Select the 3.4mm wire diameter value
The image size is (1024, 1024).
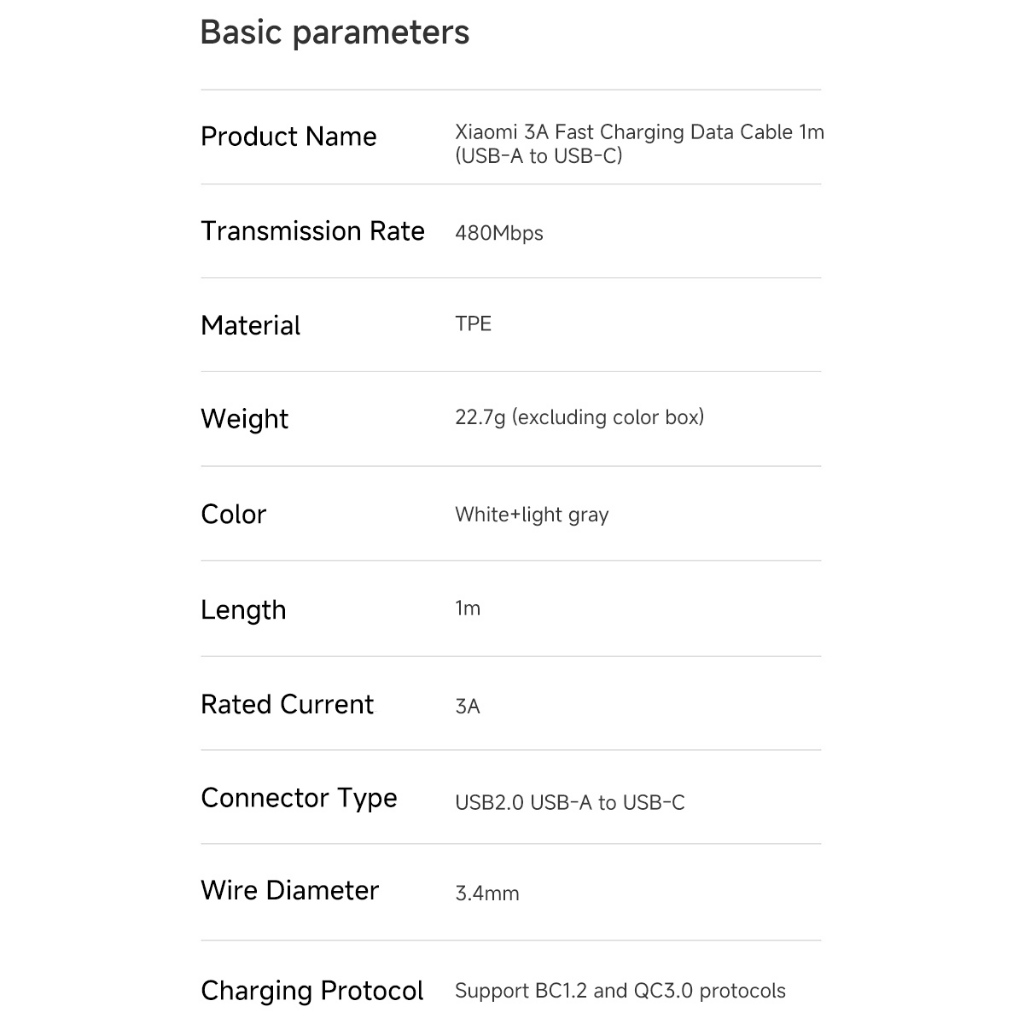click(487, 894)
